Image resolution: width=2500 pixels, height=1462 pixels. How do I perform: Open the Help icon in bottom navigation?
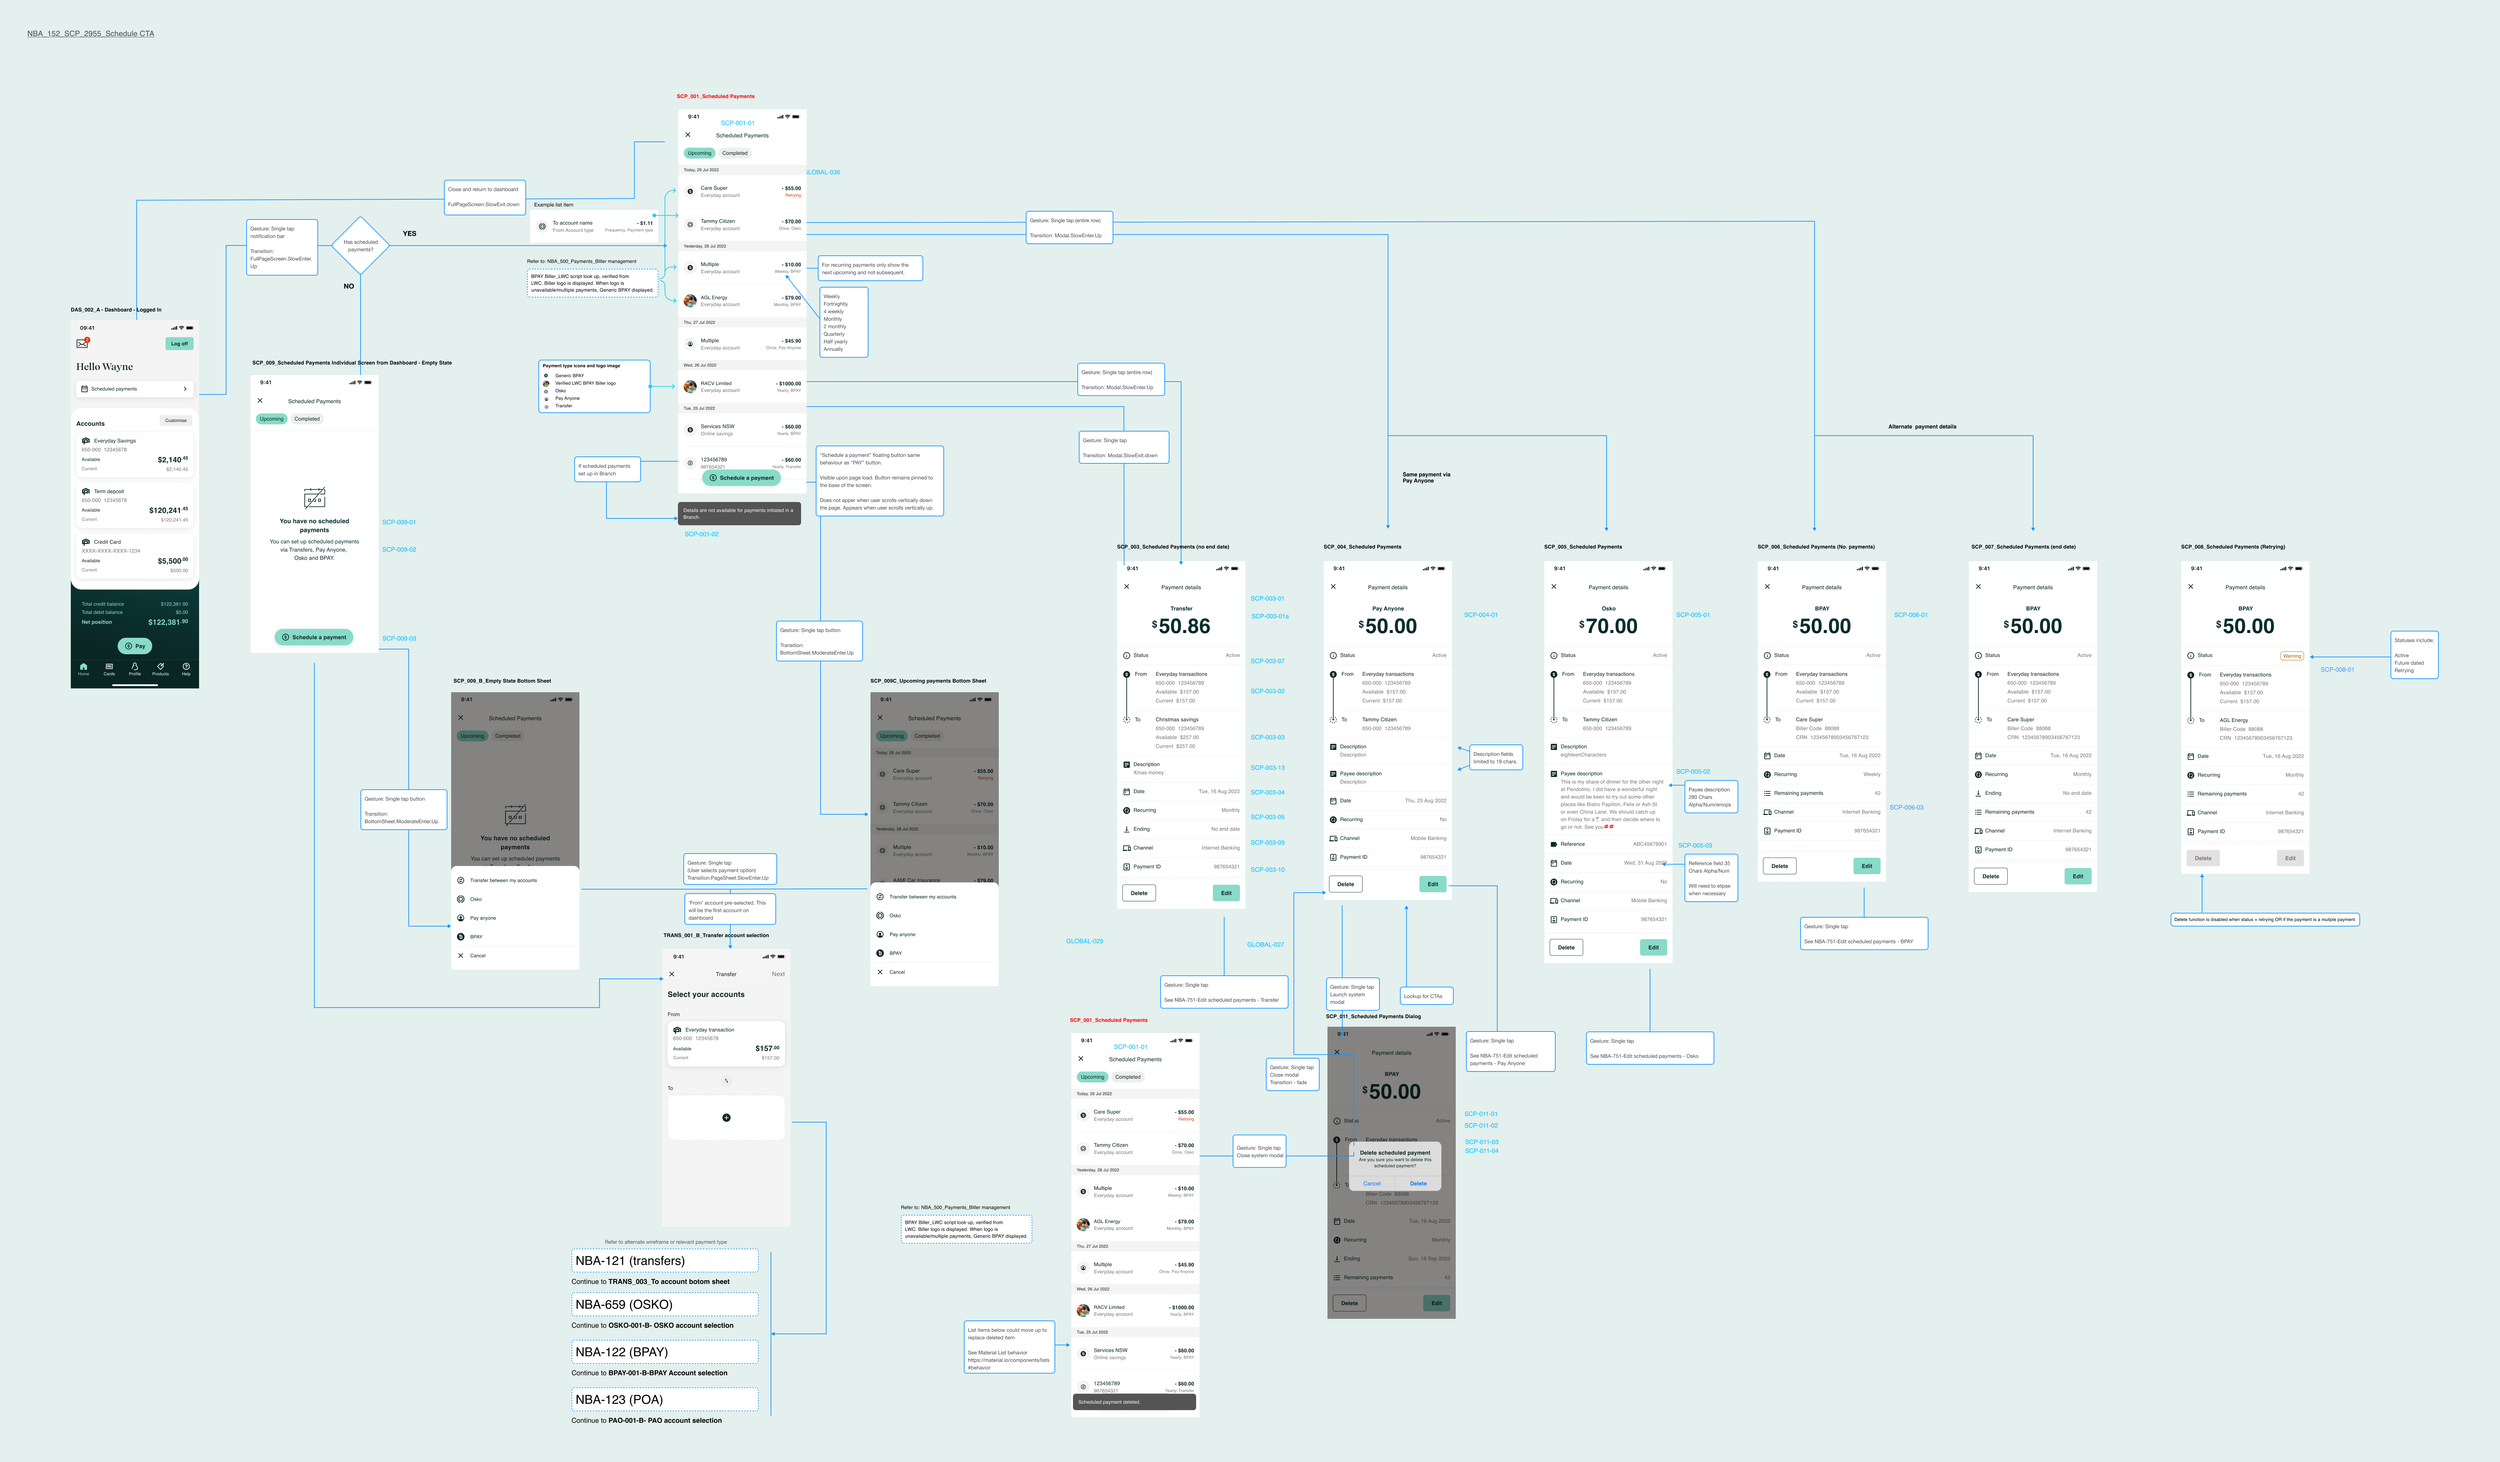coord(186,668)
